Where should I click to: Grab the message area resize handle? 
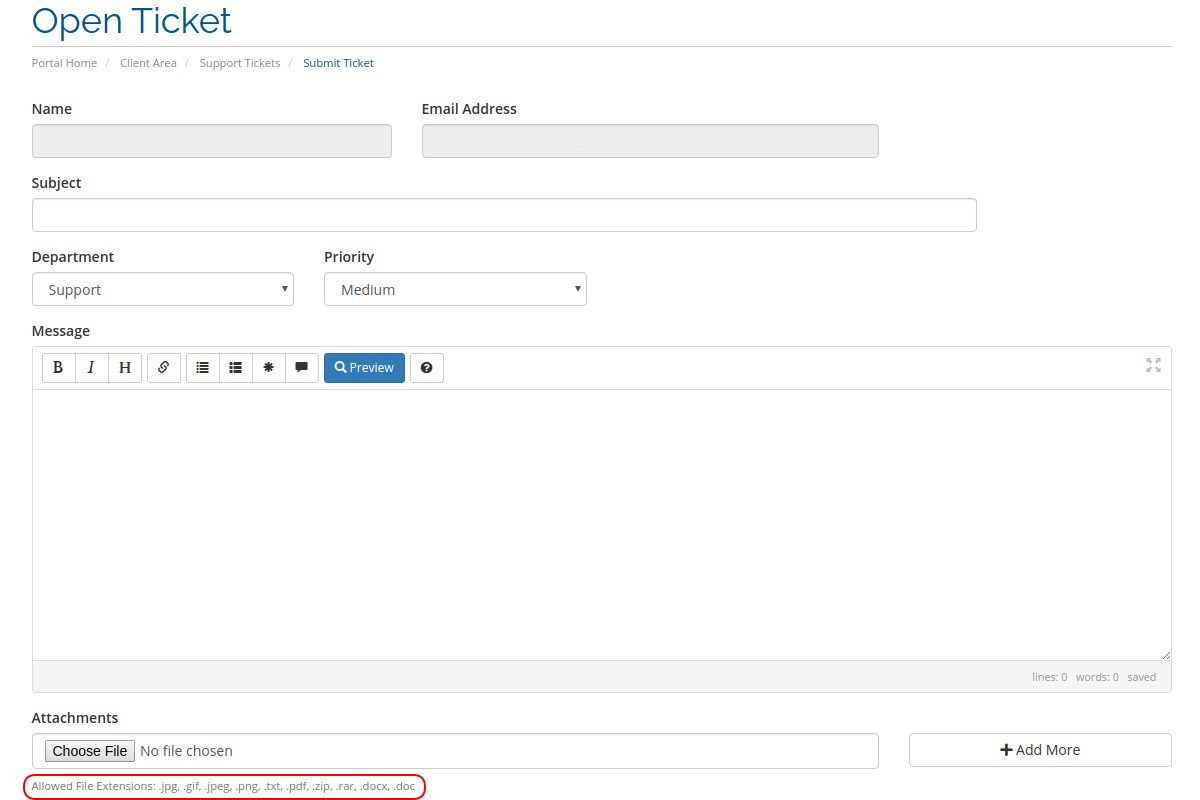click(x=1165, y=654)
